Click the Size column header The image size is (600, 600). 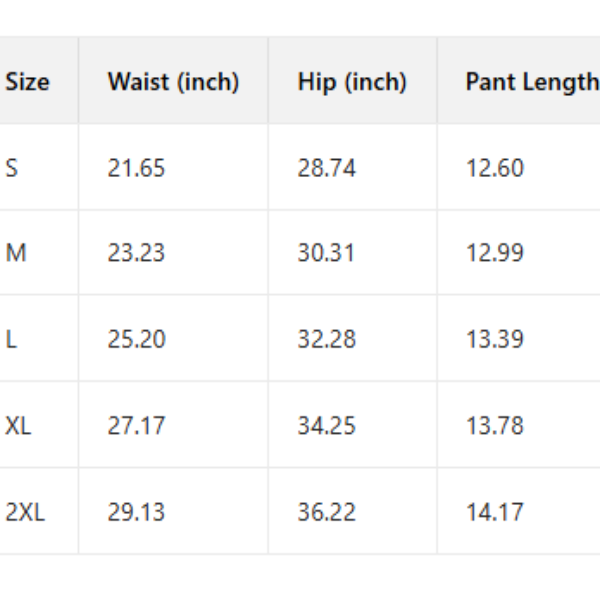(27, 82)
